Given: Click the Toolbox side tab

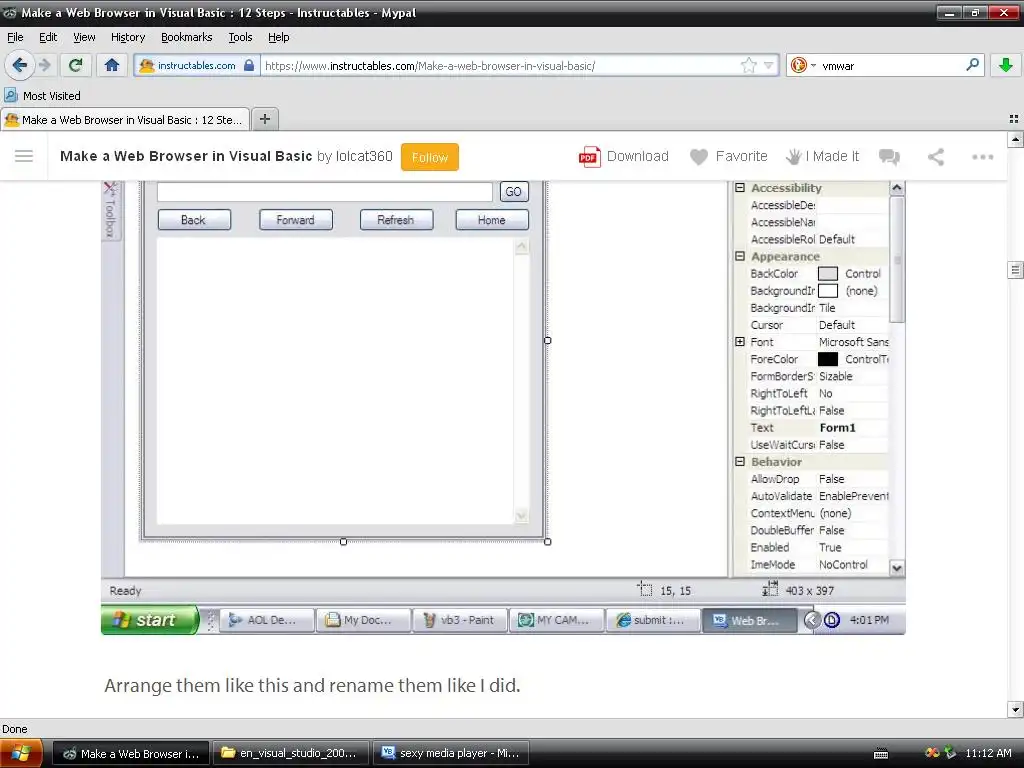Looking at the screenshot, I should 110,211.
